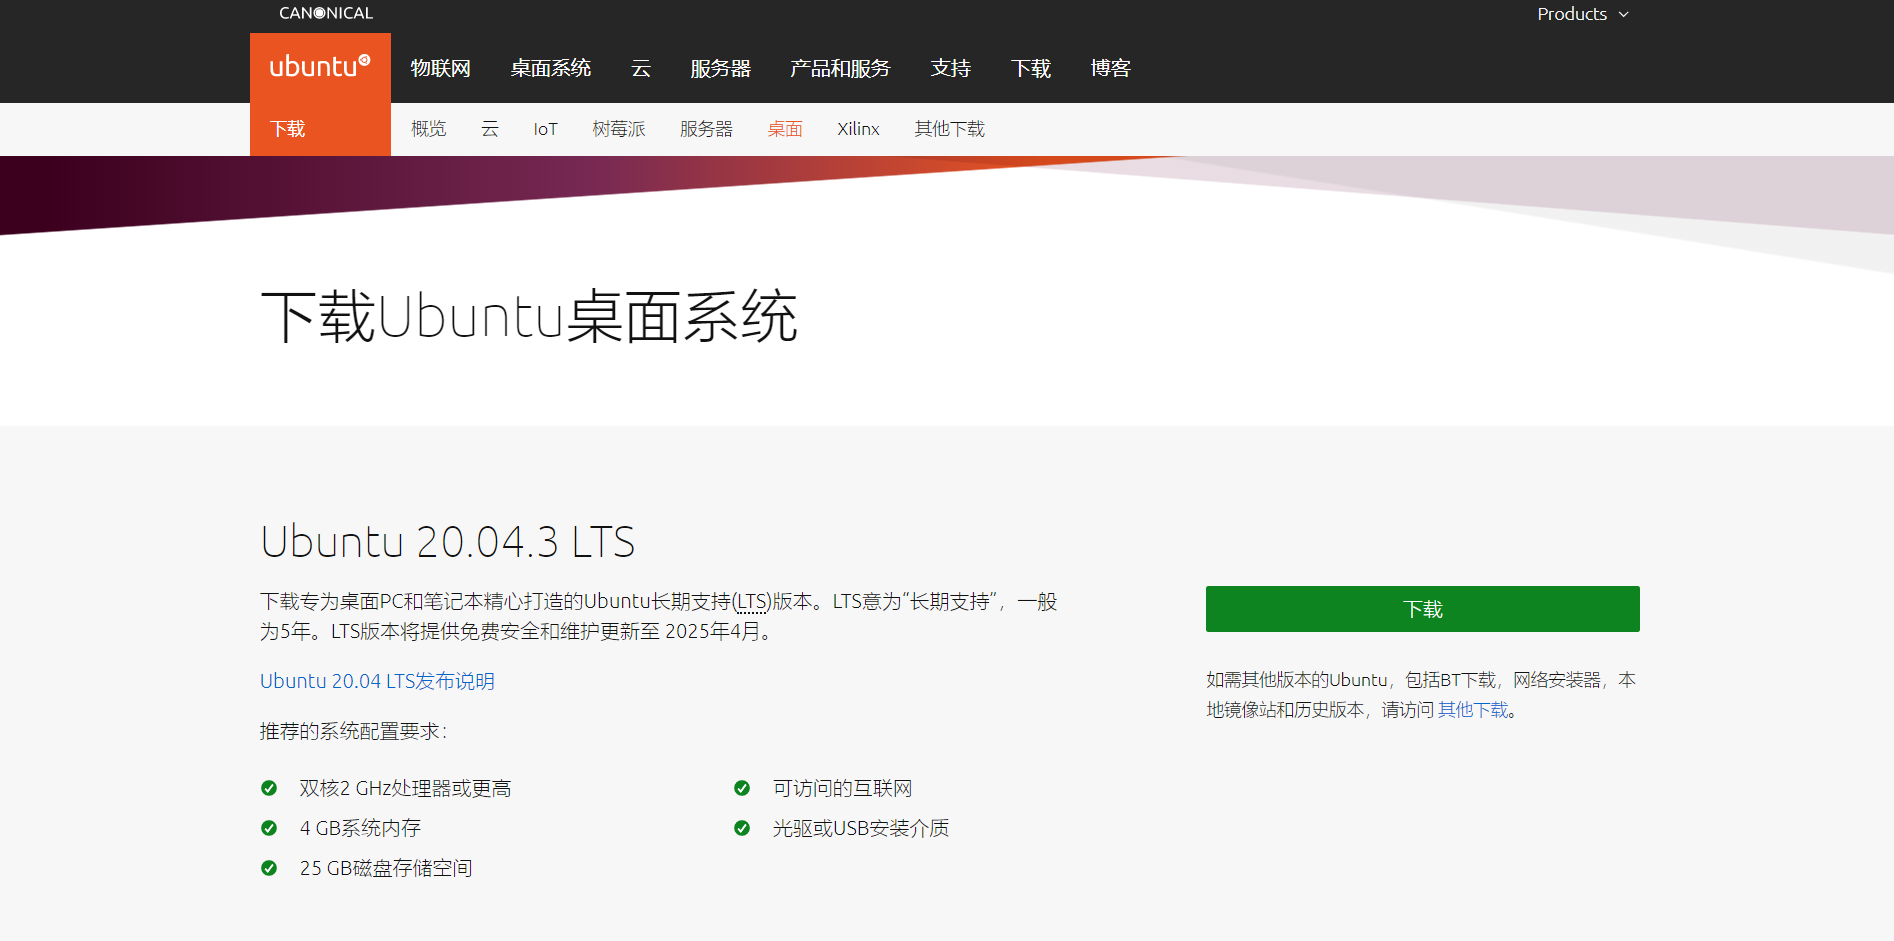The image size is (1894, 941).
Task: Click checkmark beside 双核2 GHz处理器或更高
Action: tap(269, 788)
